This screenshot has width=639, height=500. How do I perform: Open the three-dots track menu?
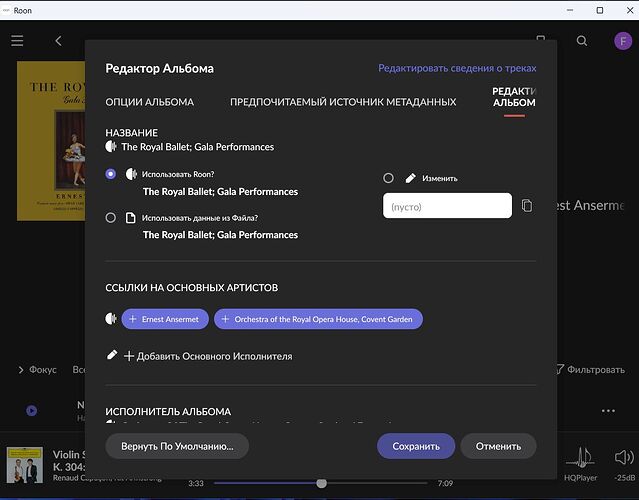608,411
